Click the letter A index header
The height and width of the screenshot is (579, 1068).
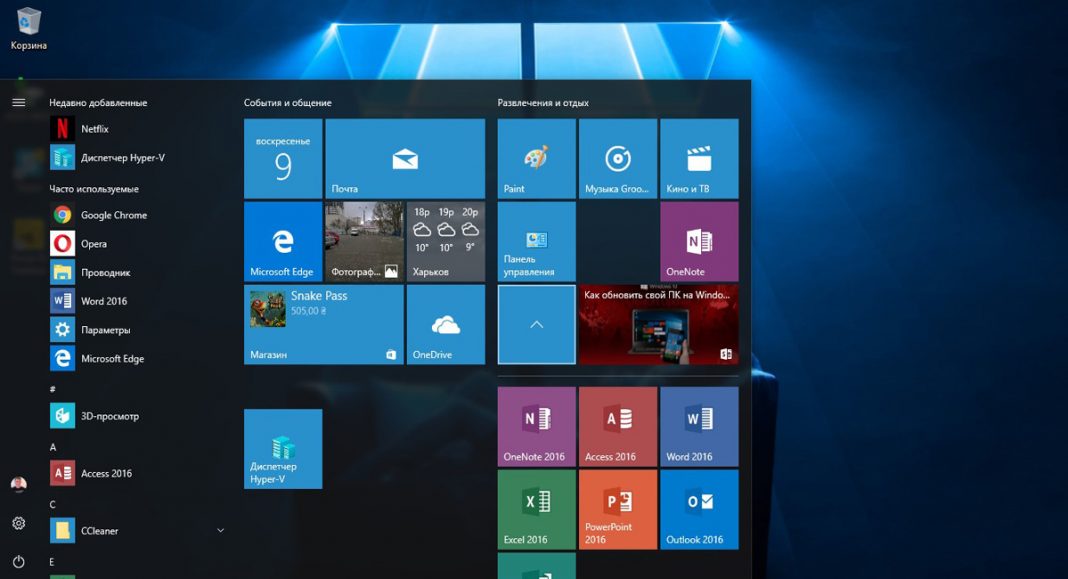[x=52, y=447]
